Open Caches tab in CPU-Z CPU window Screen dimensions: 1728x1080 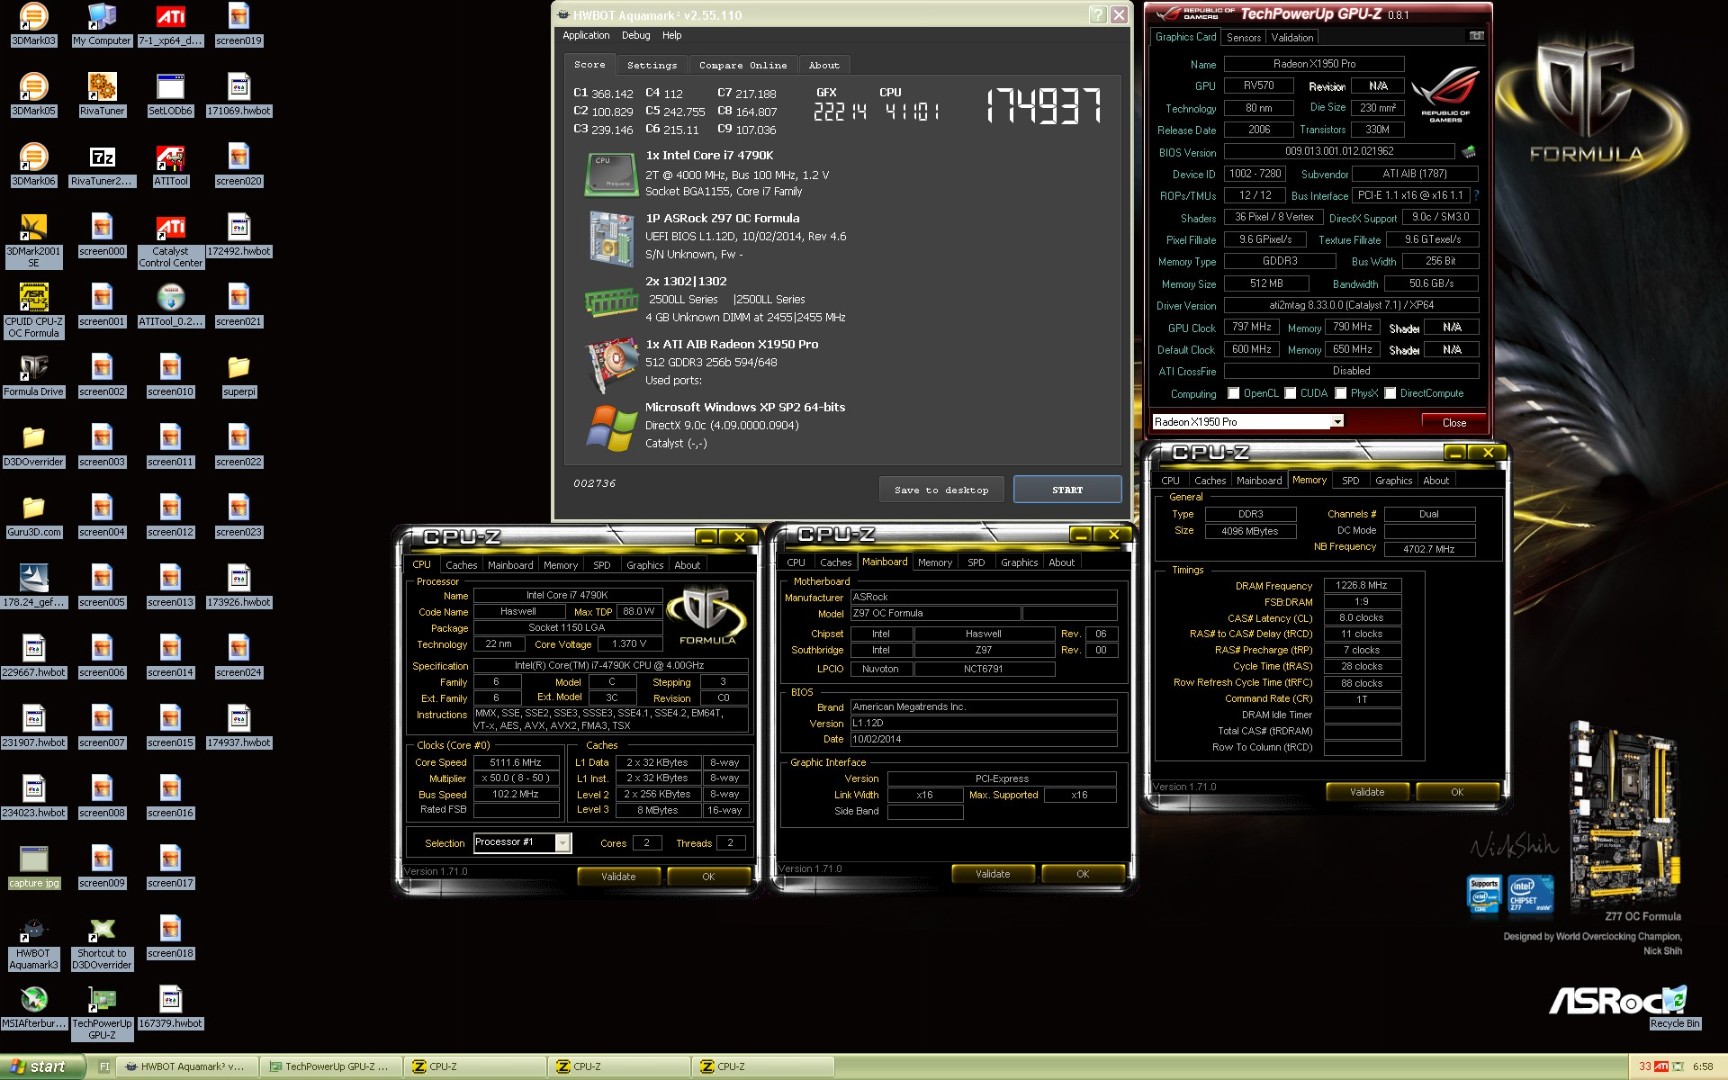tap(461, 565)
